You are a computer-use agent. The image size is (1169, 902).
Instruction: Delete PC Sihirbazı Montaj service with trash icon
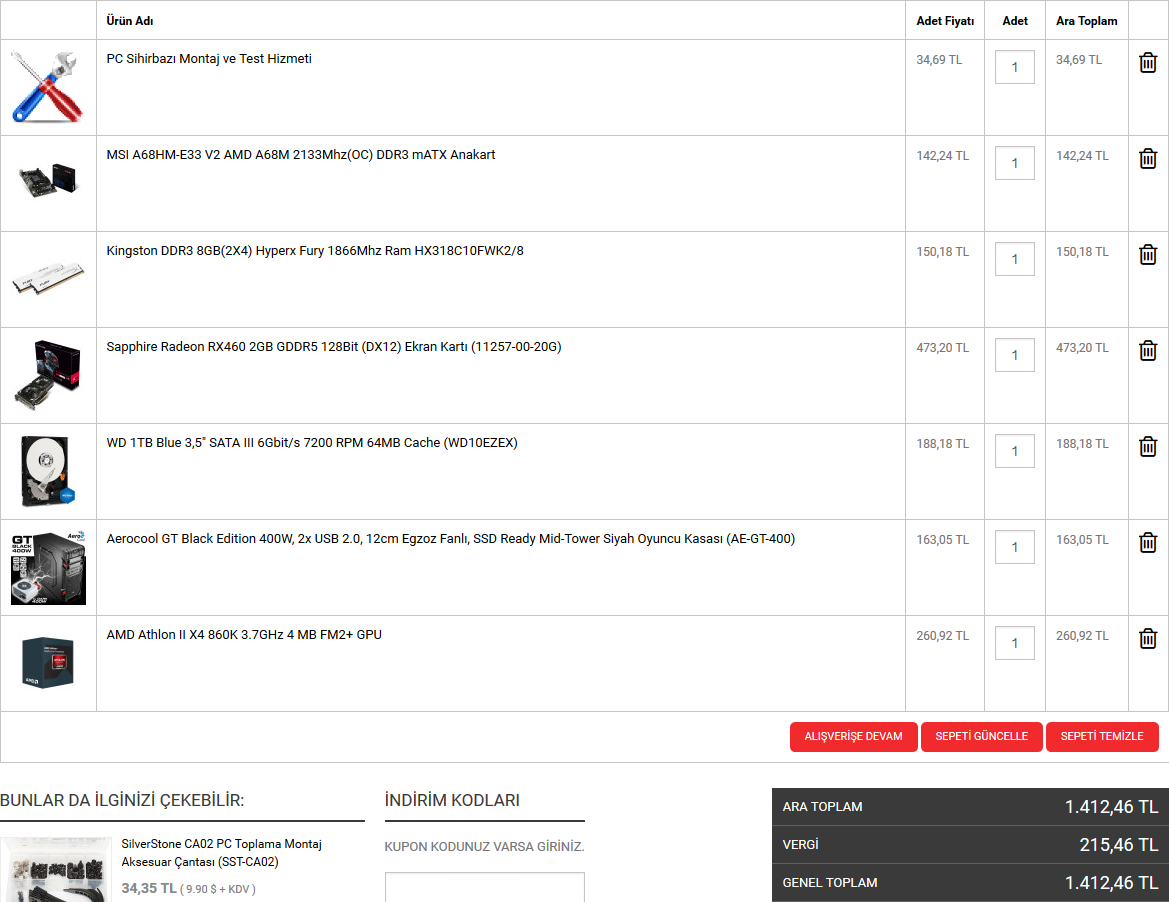(x=1147, y=63)
